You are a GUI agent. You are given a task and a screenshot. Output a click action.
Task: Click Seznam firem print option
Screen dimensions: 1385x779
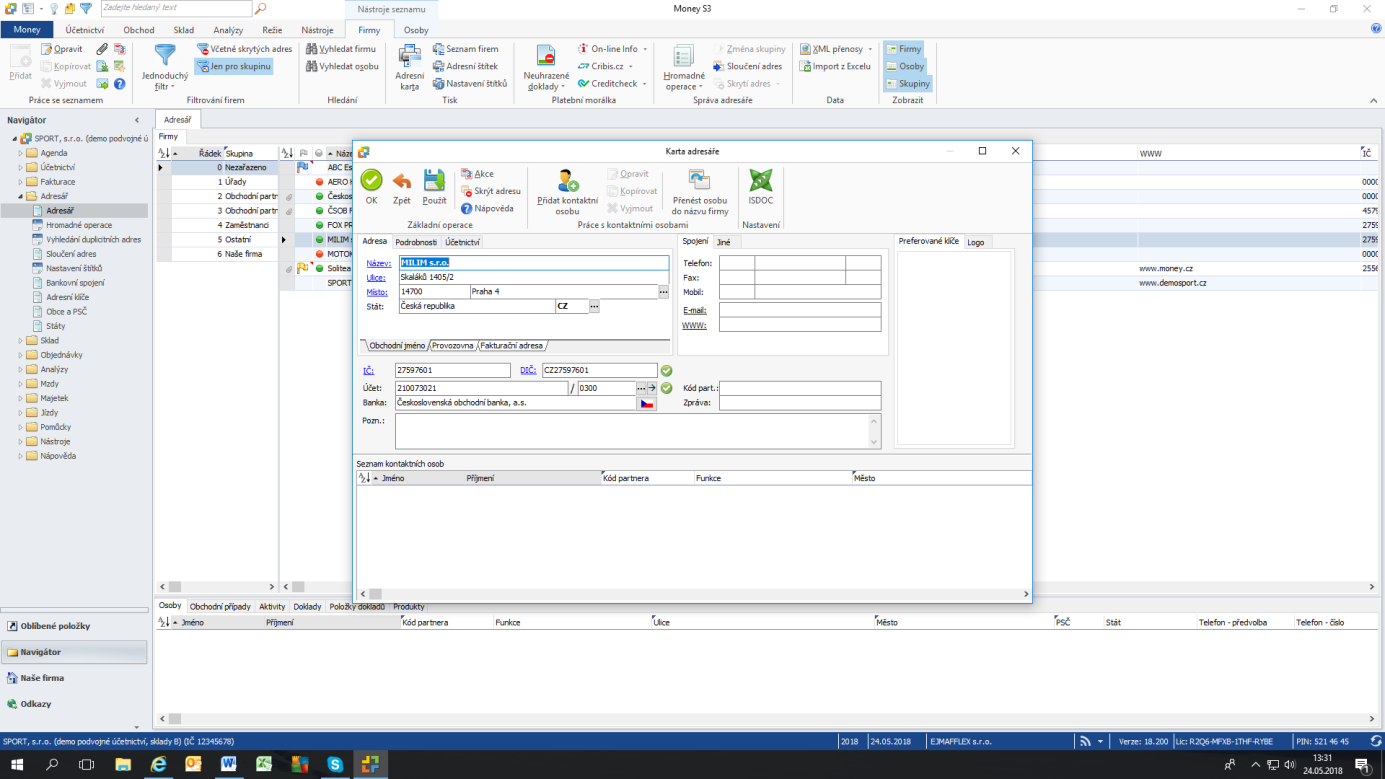pyautogui.click(x=465, y=49)
